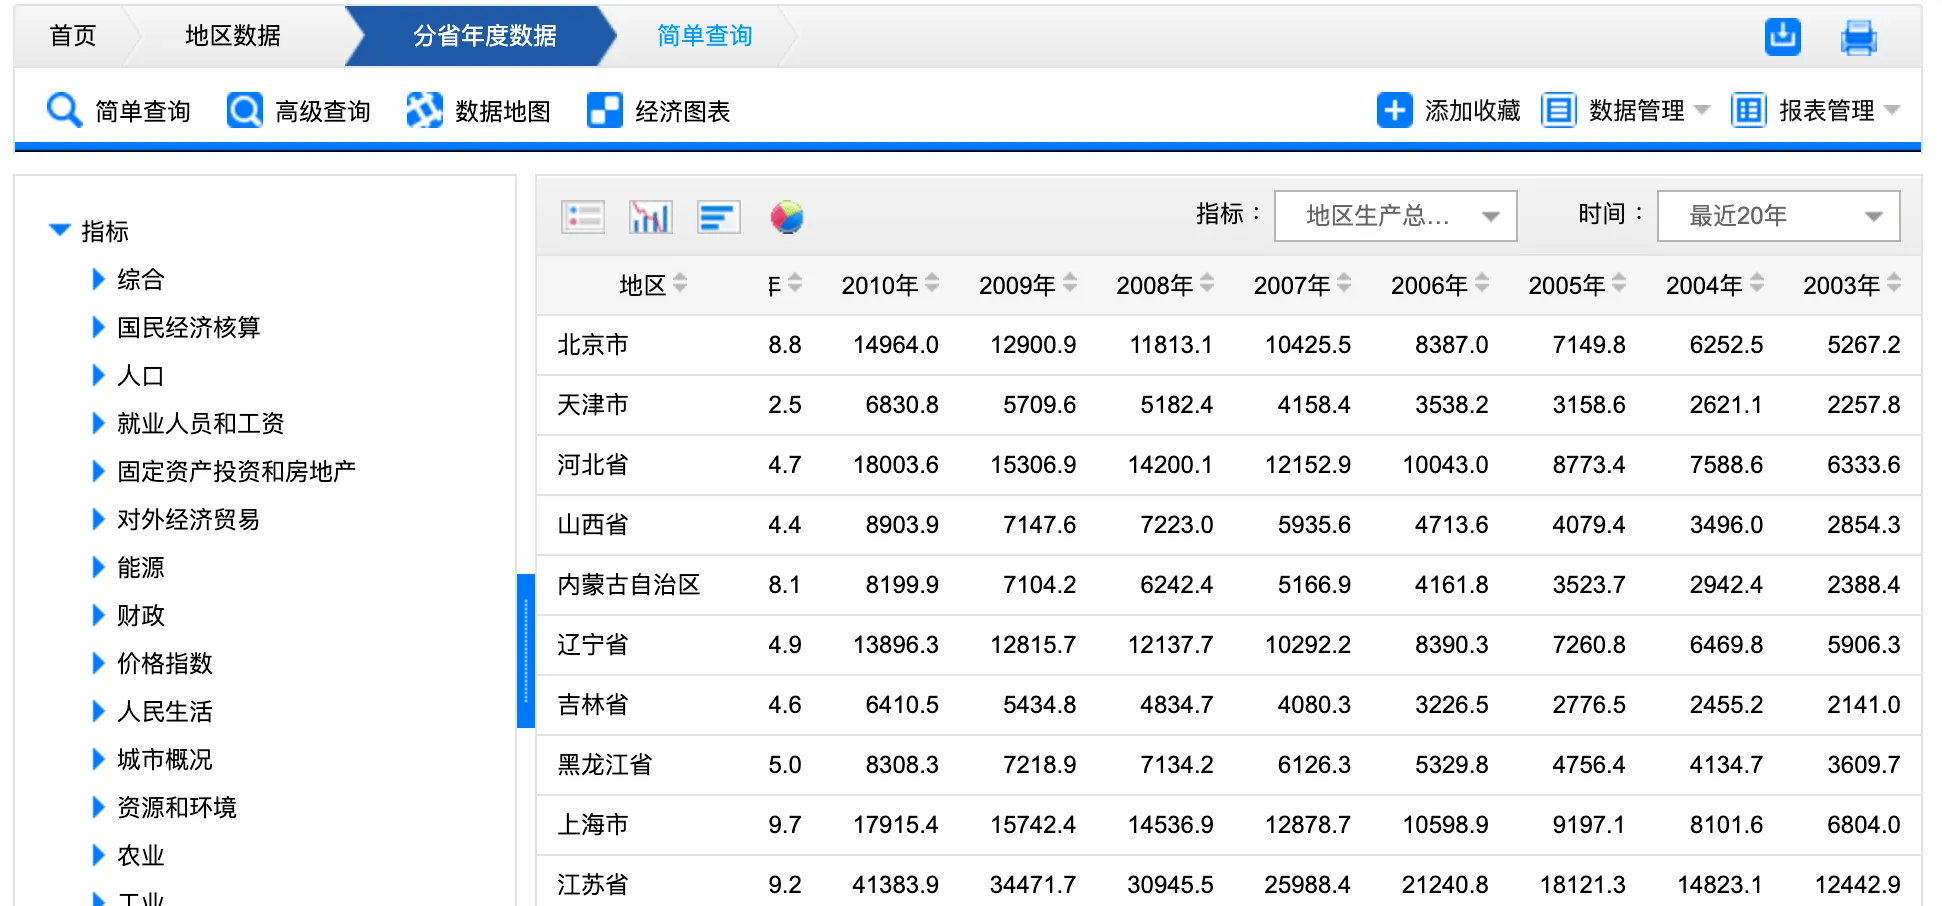
Task: Switch to column chart view icon
Action: click(x=650, y=216)
